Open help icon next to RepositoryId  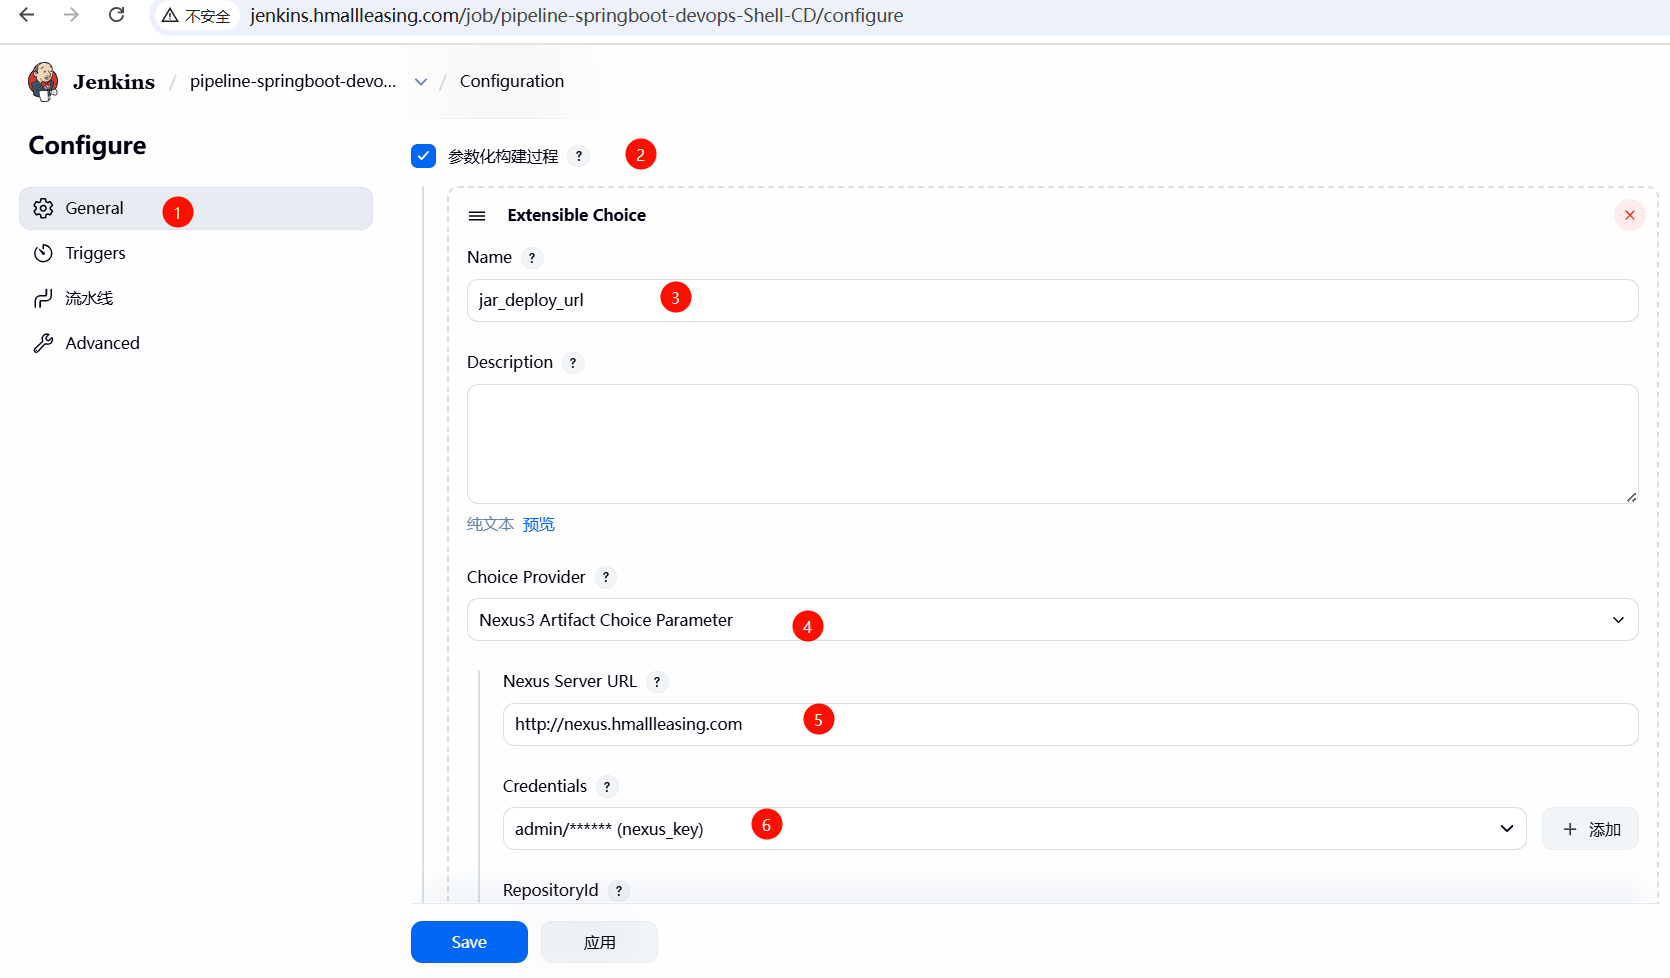pyautogui.click(x=618, y=891)
